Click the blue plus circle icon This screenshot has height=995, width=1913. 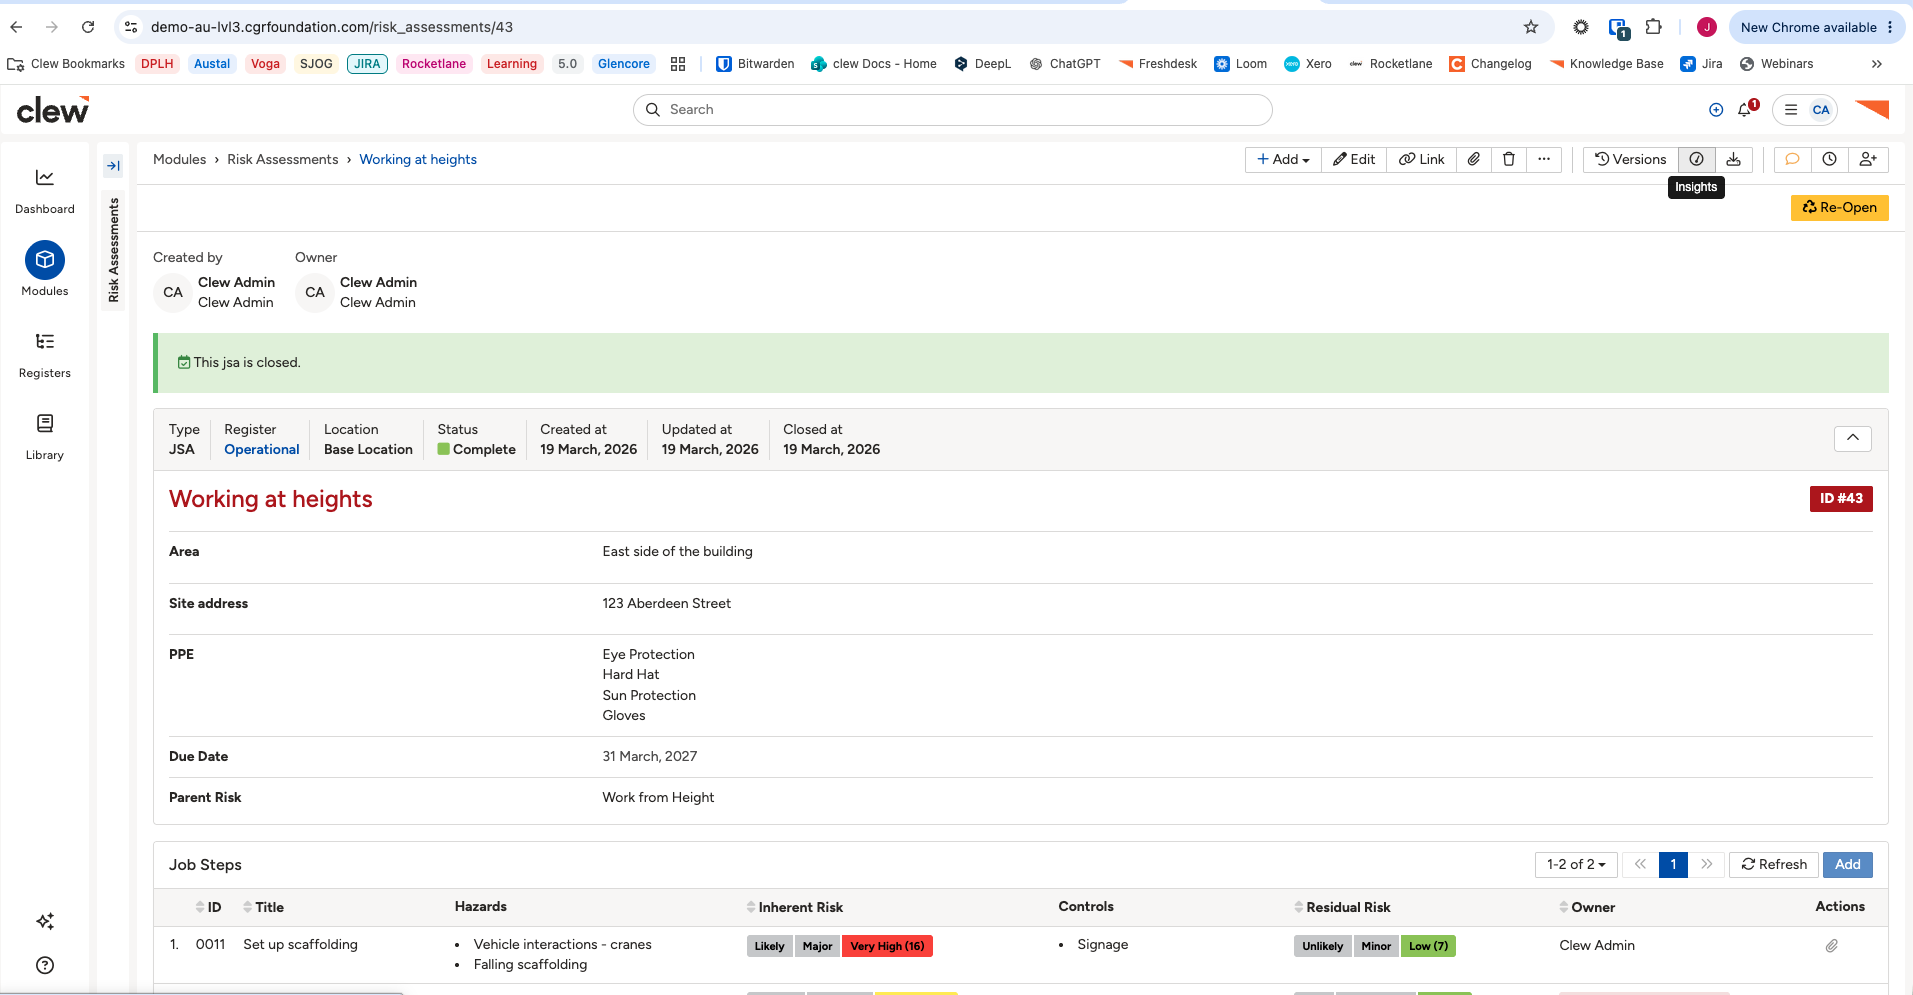pyautogui.click(x=1716, y=110)
